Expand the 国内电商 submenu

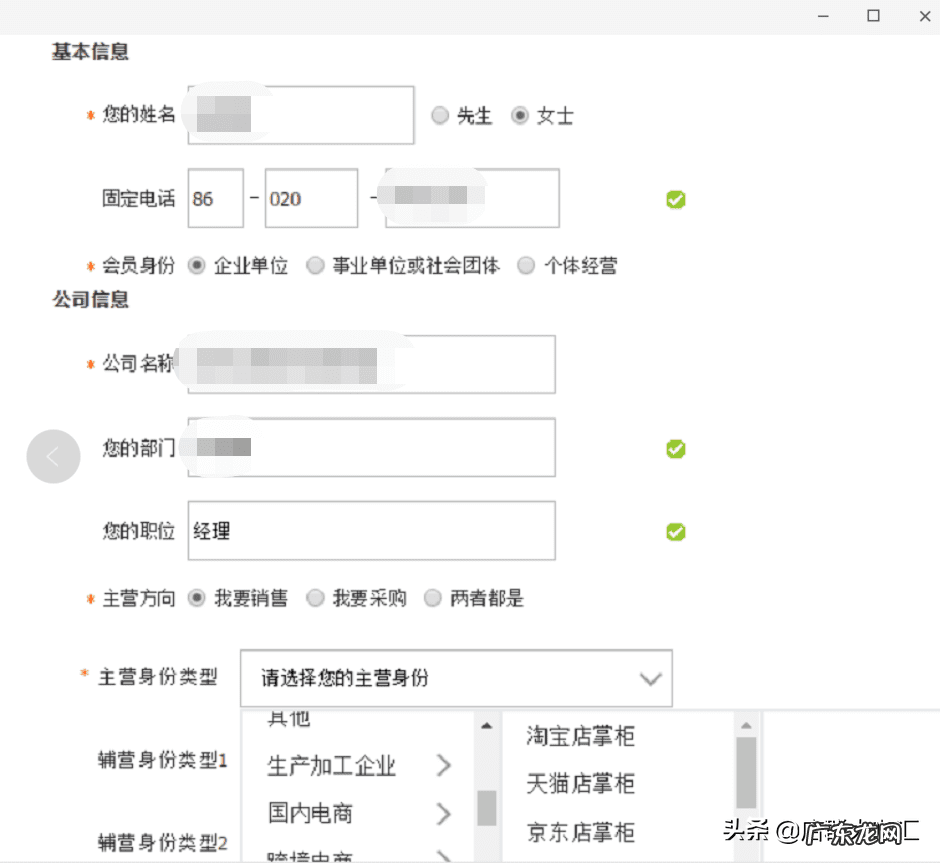310,814
